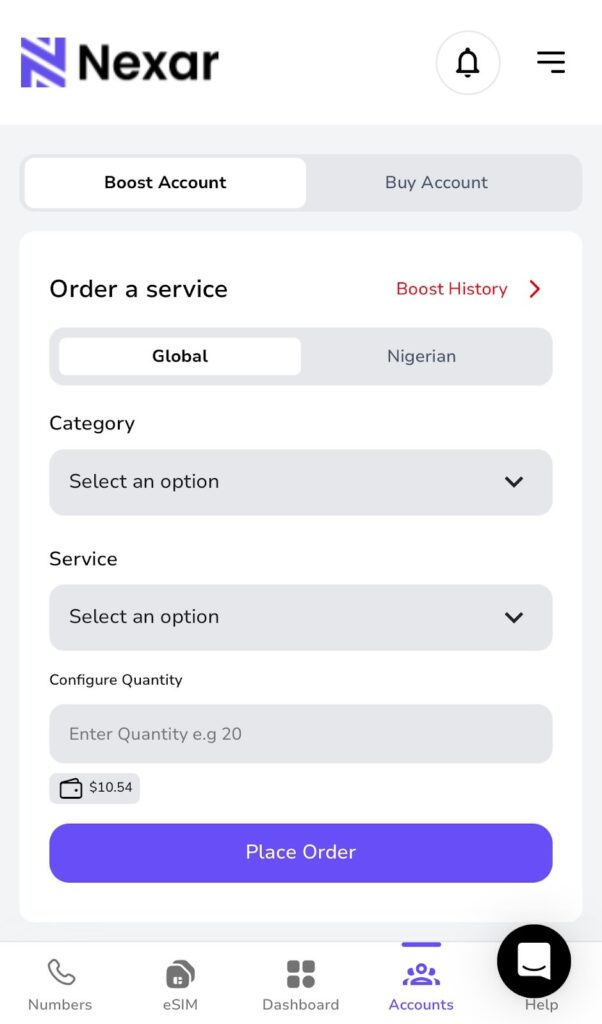Open the Dashboard grid icon
Screen dimensions: 602x1024
coord(300,973)
